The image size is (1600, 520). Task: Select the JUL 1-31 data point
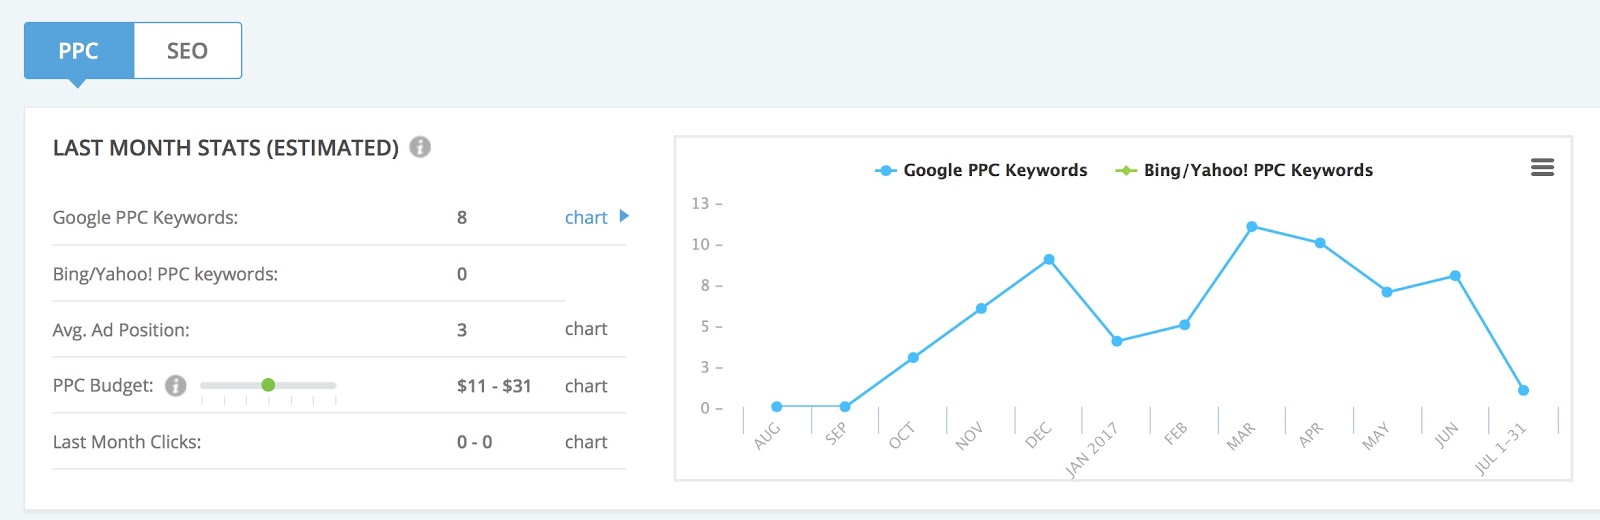pos(1523,390)
